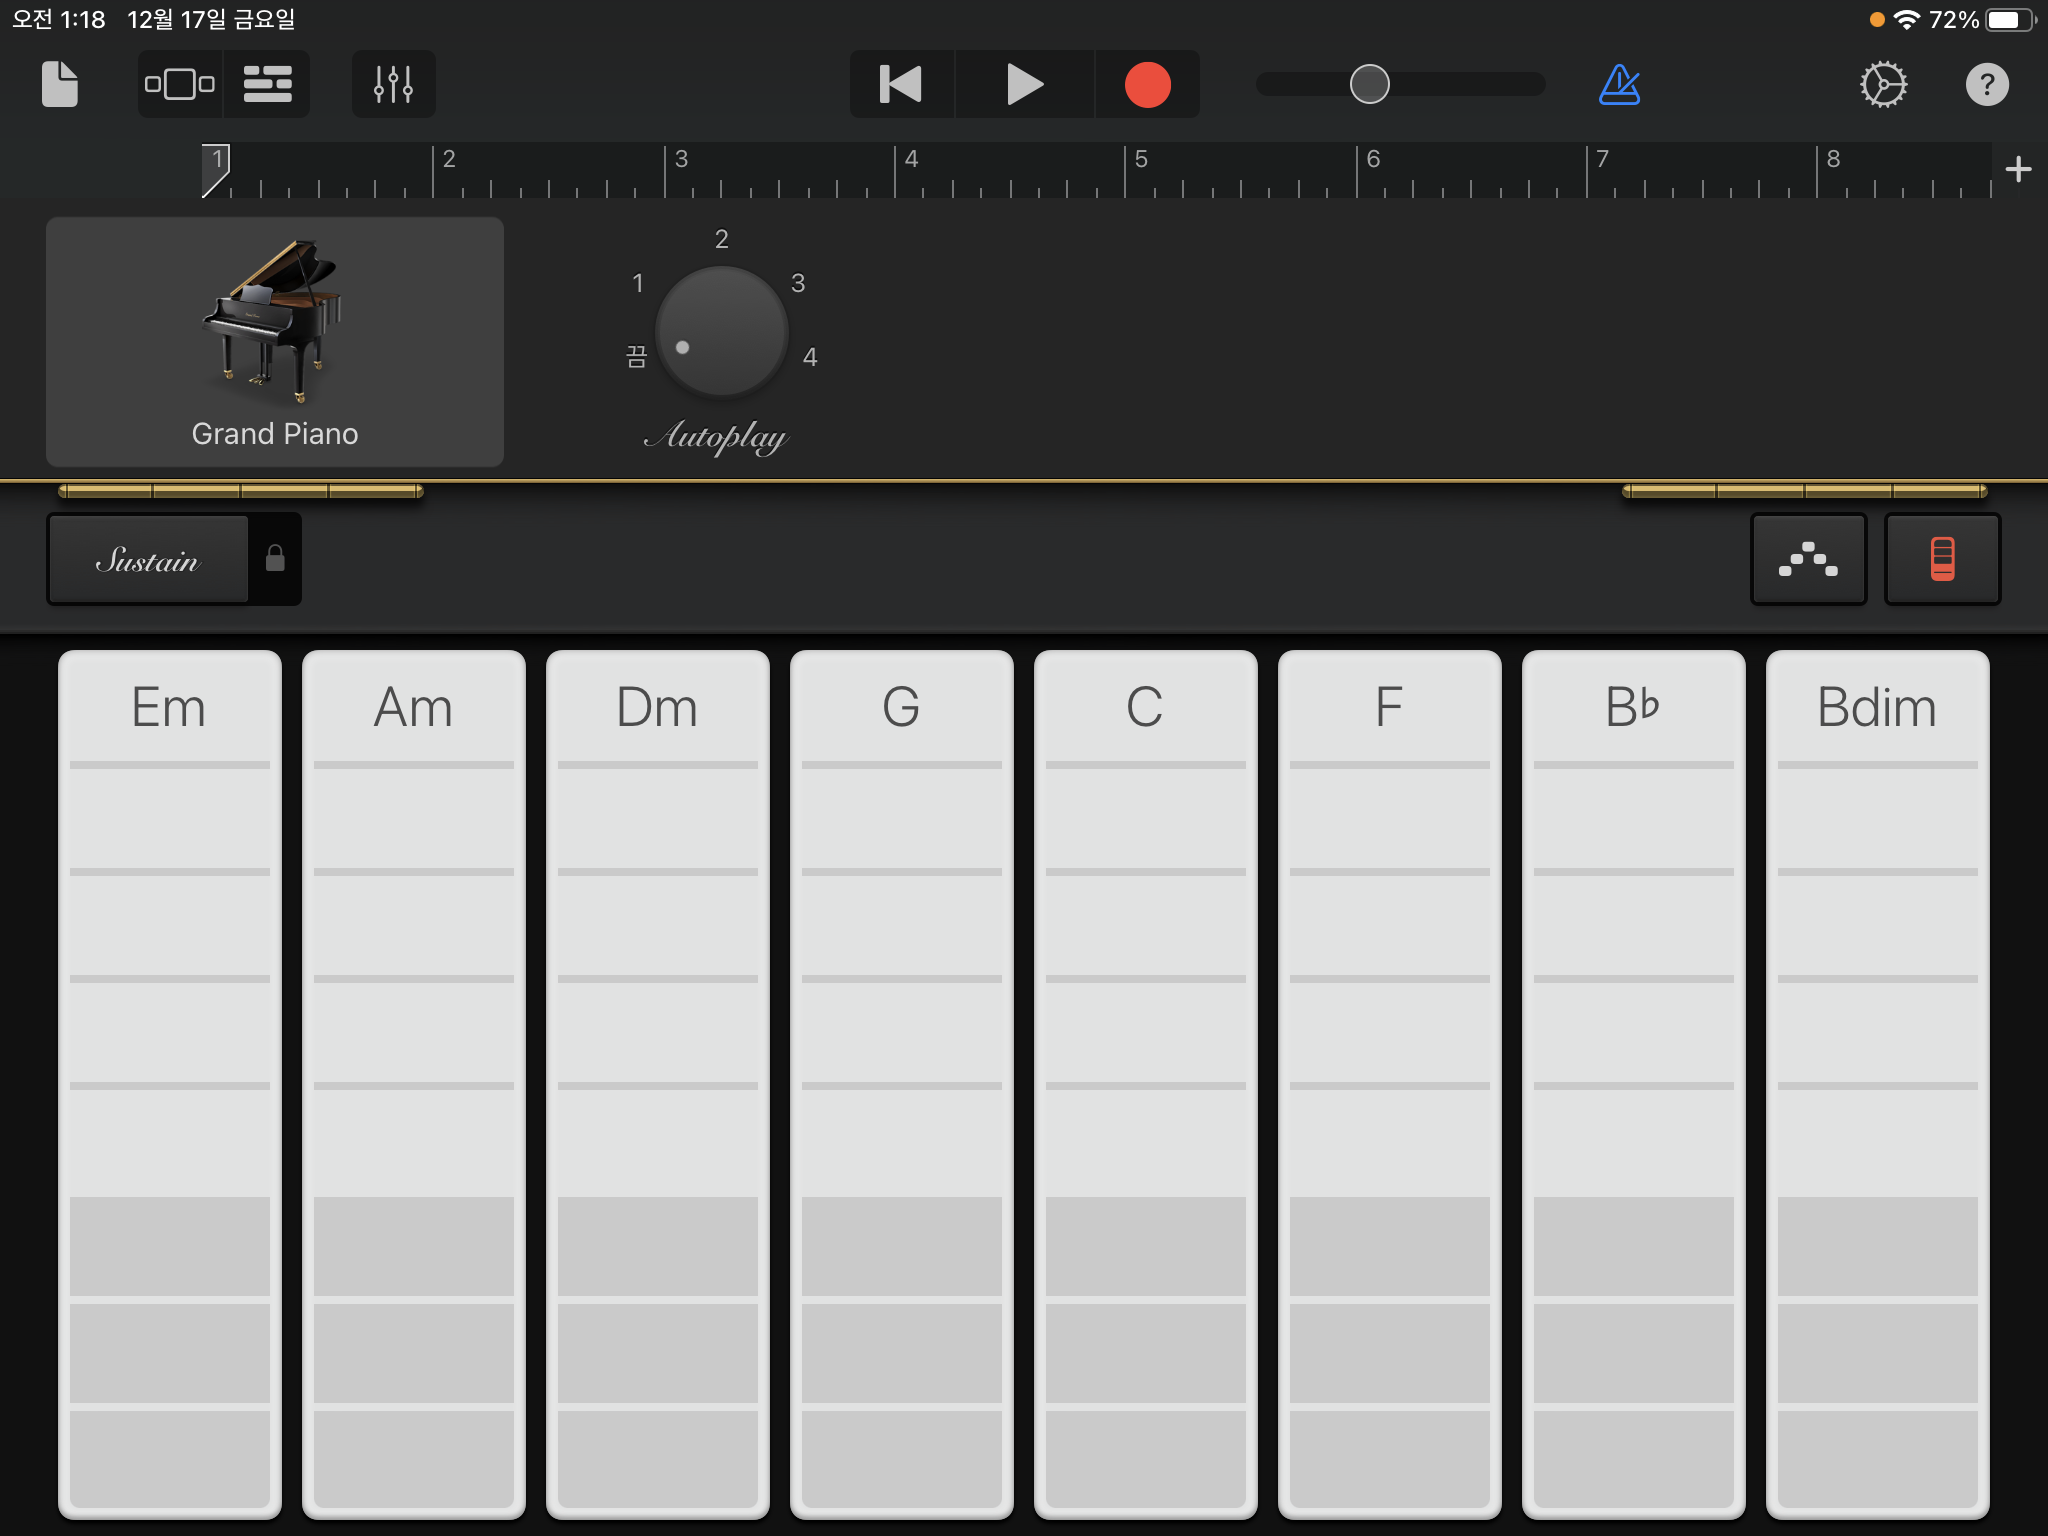This screenshot has height=1536, width=2048.
Task: Open the help question mark
Action: (x=1986, y=84)
